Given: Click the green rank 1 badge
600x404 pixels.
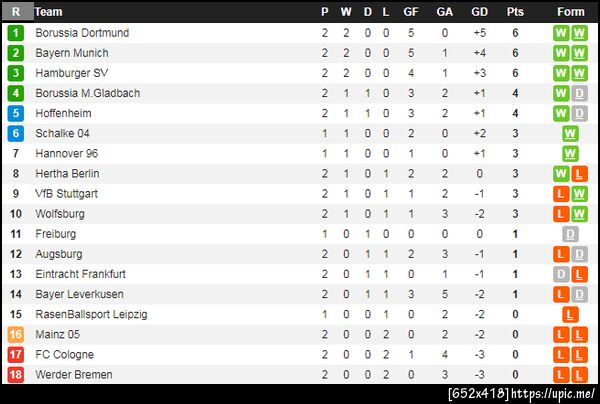Looking at the screenshot, I should (x=16, y=33).
